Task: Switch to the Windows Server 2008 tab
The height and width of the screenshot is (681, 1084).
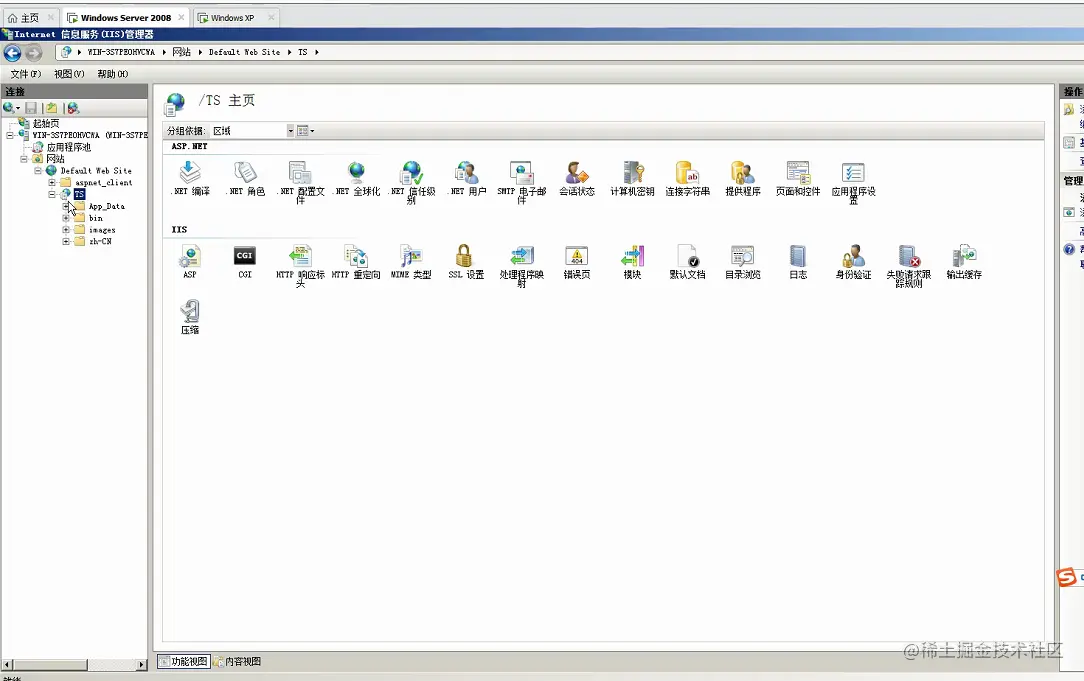Action: click(126, 18)
